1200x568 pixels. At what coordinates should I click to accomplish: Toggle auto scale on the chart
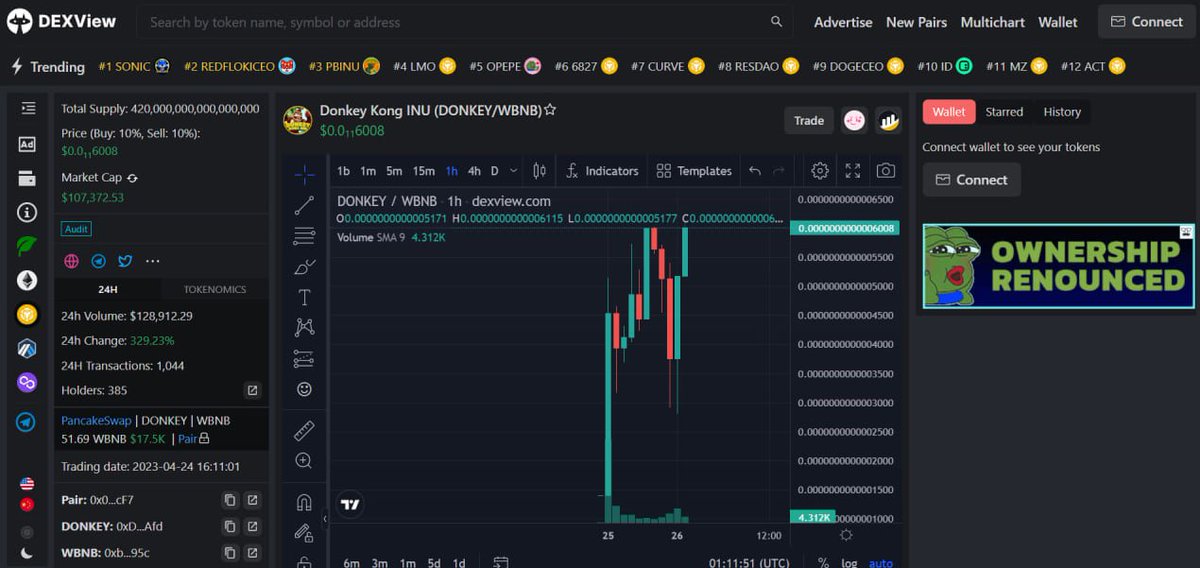click(x=881, y=563)
